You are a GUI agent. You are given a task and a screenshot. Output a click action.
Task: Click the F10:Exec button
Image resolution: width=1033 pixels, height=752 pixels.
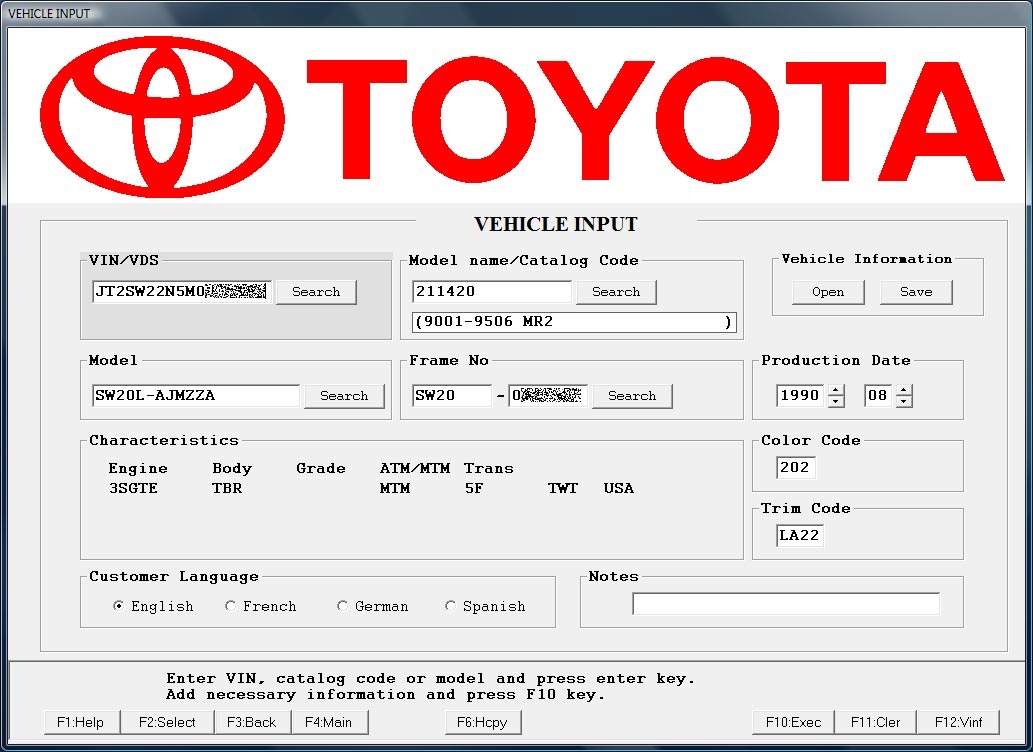point(793,722)
